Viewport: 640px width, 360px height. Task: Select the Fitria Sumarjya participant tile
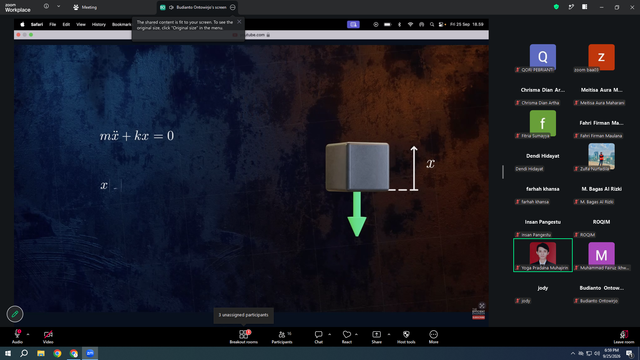point(542,124)
